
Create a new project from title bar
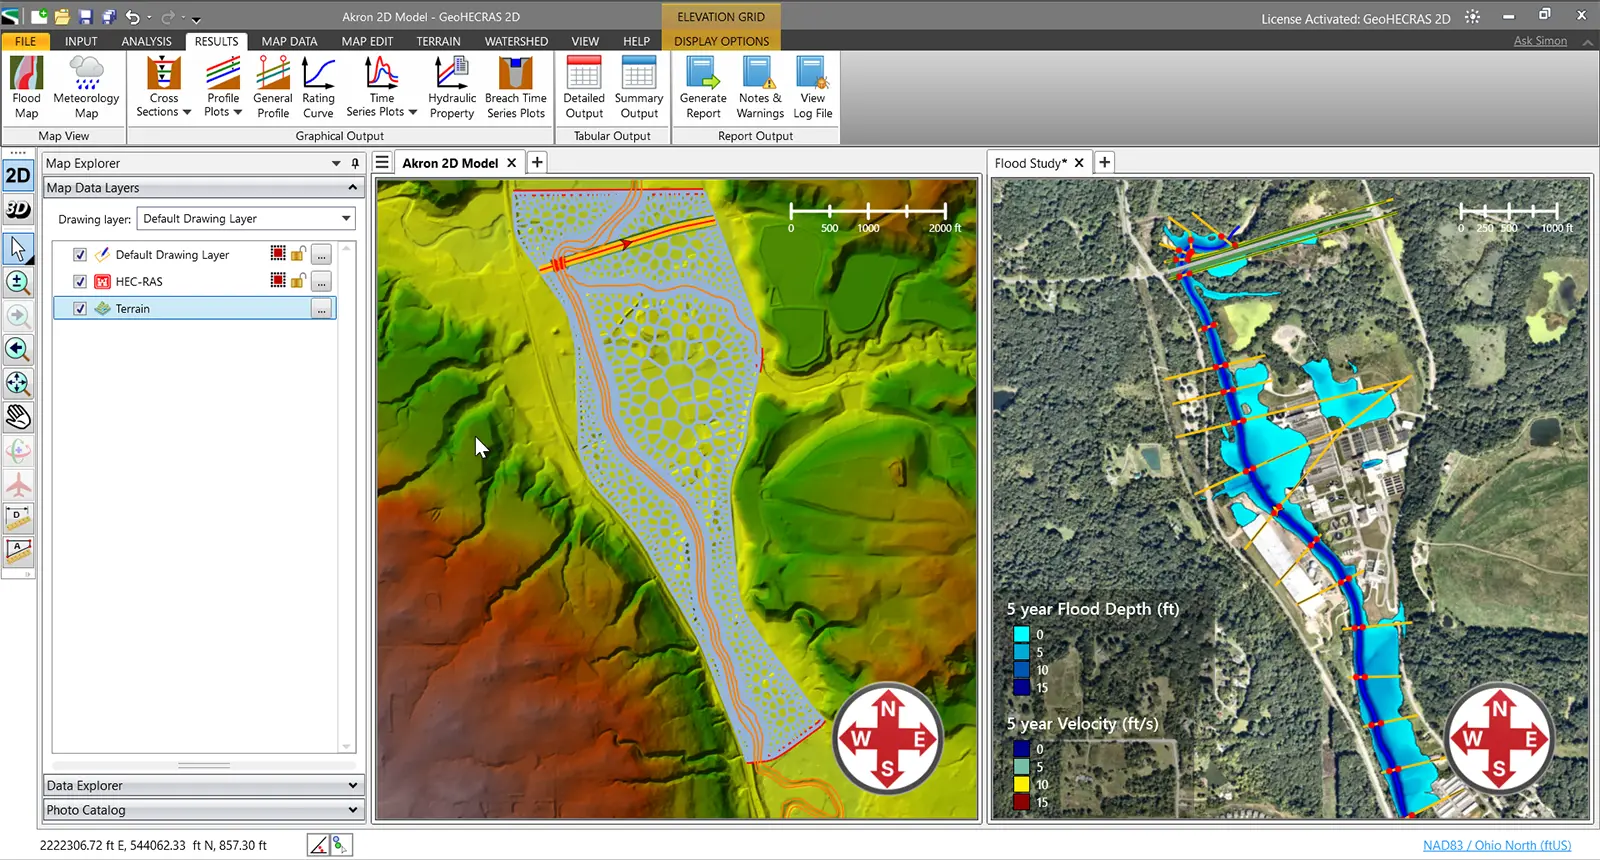click(39, 17)
